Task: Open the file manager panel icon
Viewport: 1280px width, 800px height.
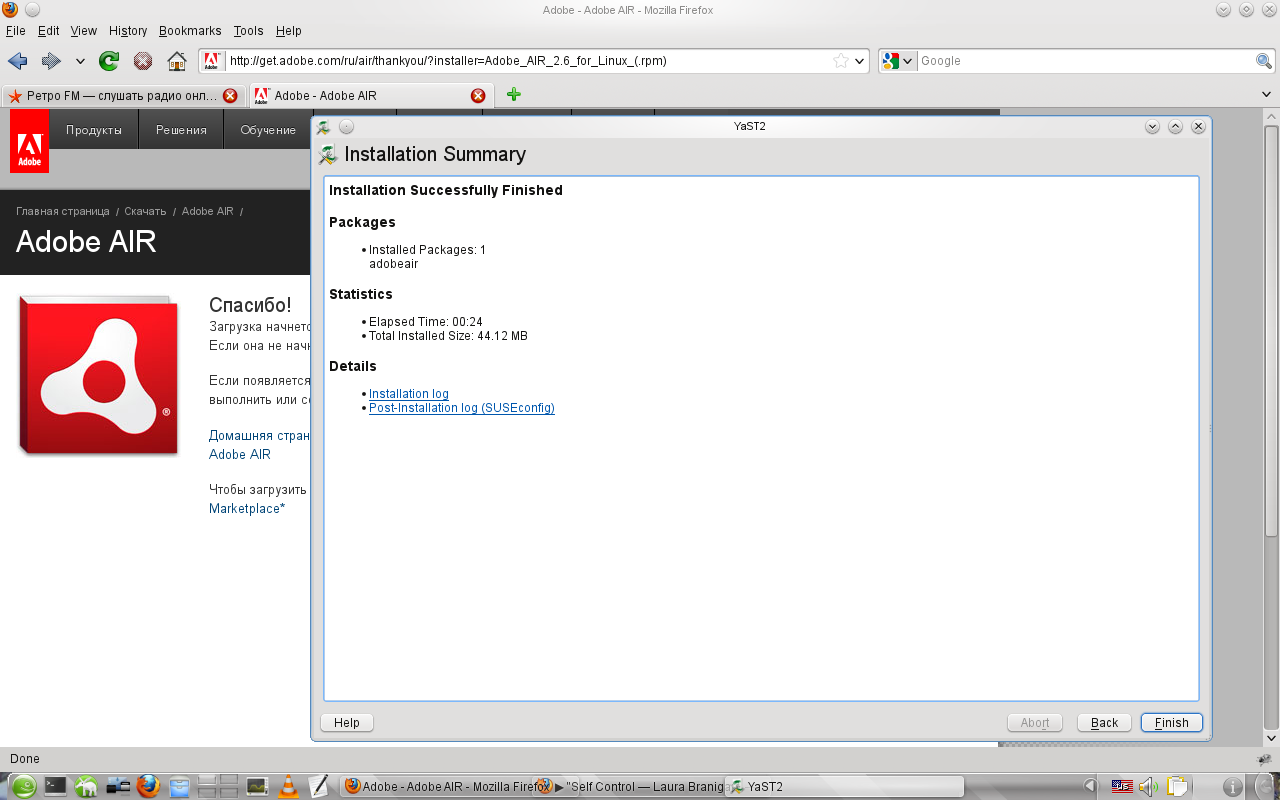Action: (x=180, y=787)
